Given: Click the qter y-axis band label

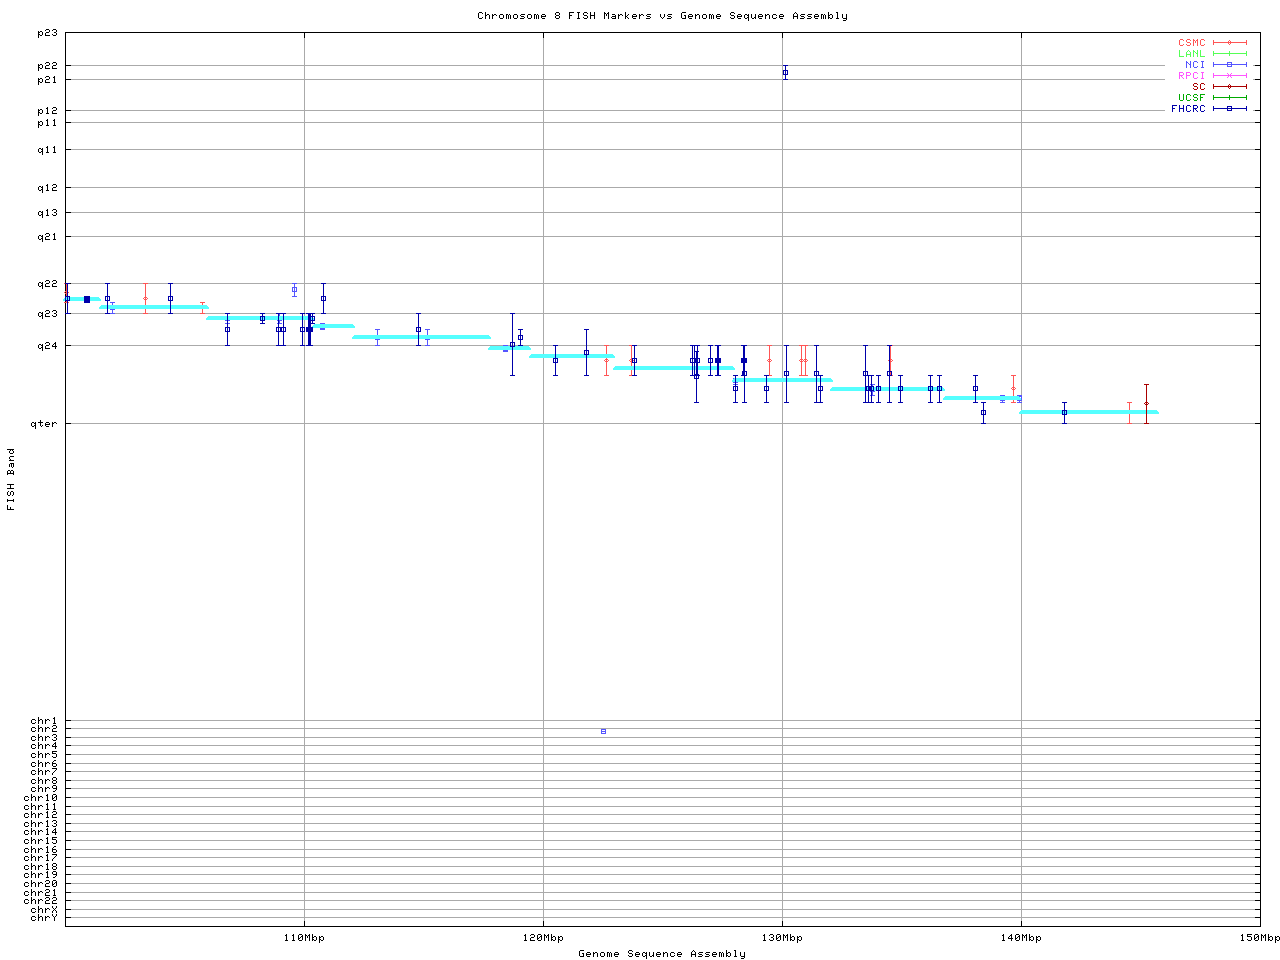Looking at the screenshot, I should pos(44,424).
